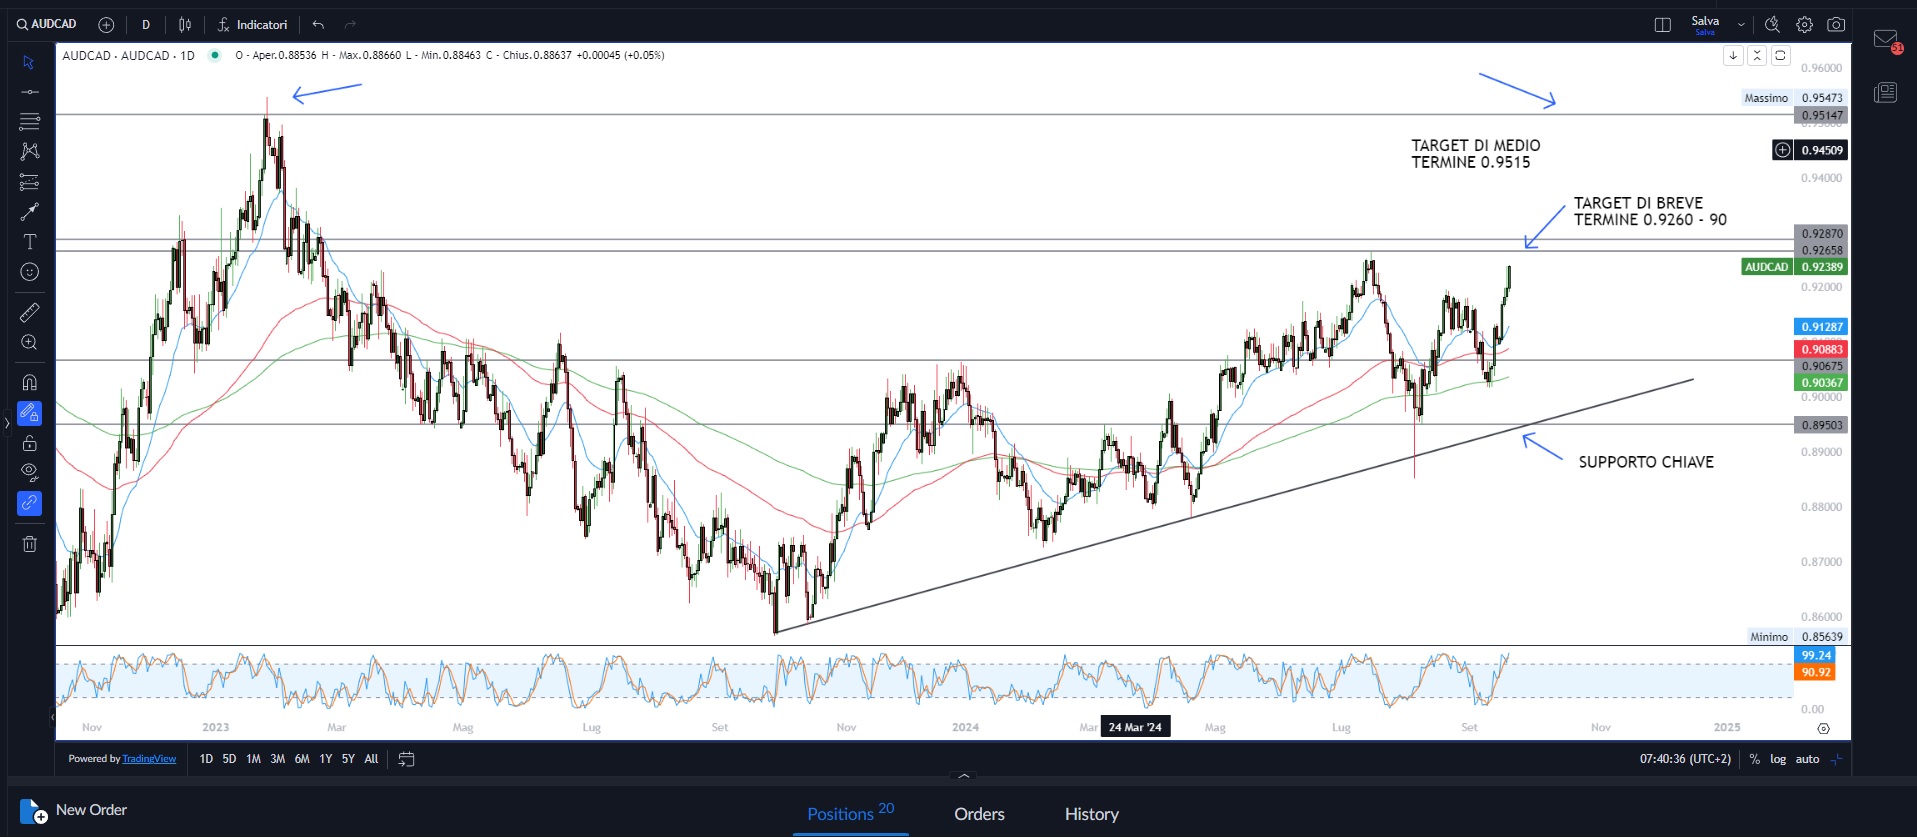Screen dimensions: 1917x838
Task: Click the AUDCAD symbol search field
Action: coord(48,25)
